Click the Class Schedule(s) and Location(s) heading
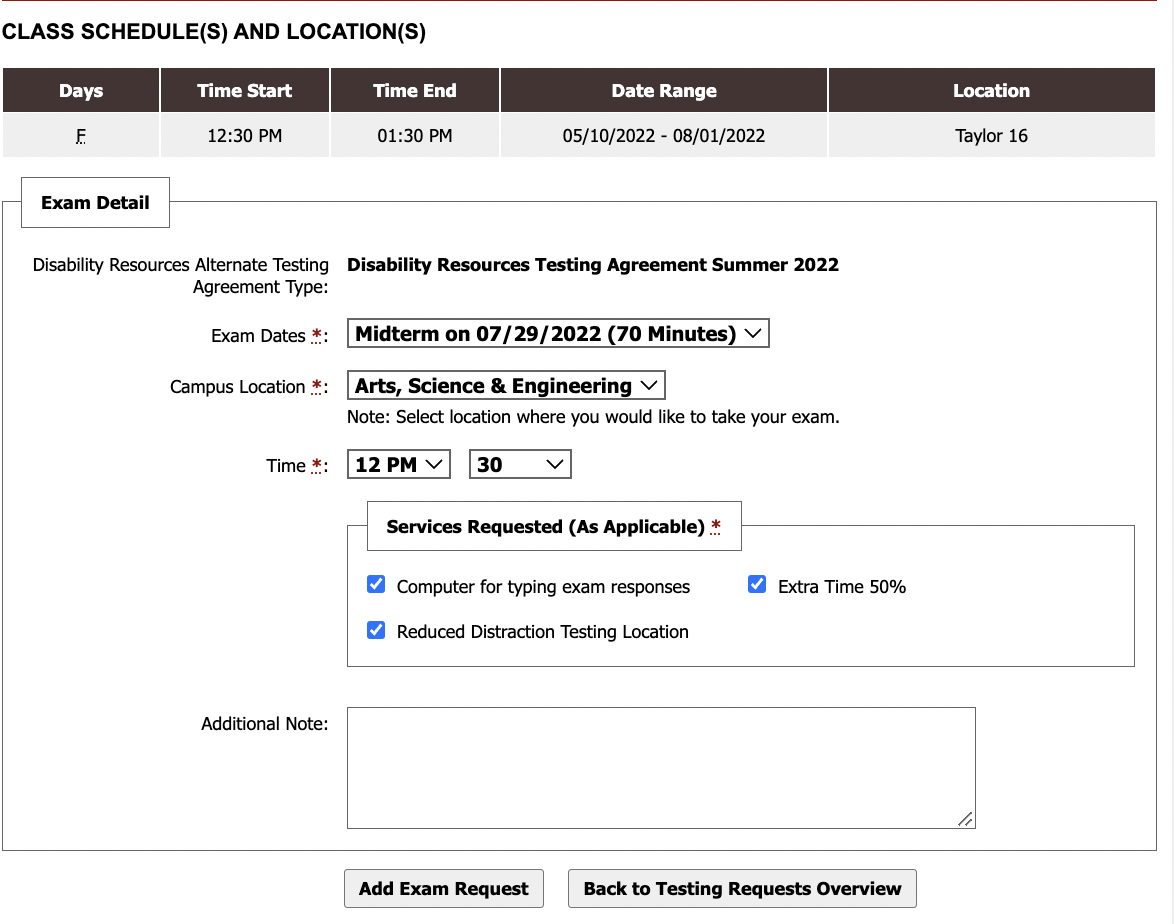The image size is (1174, 924). coord(214,31)
